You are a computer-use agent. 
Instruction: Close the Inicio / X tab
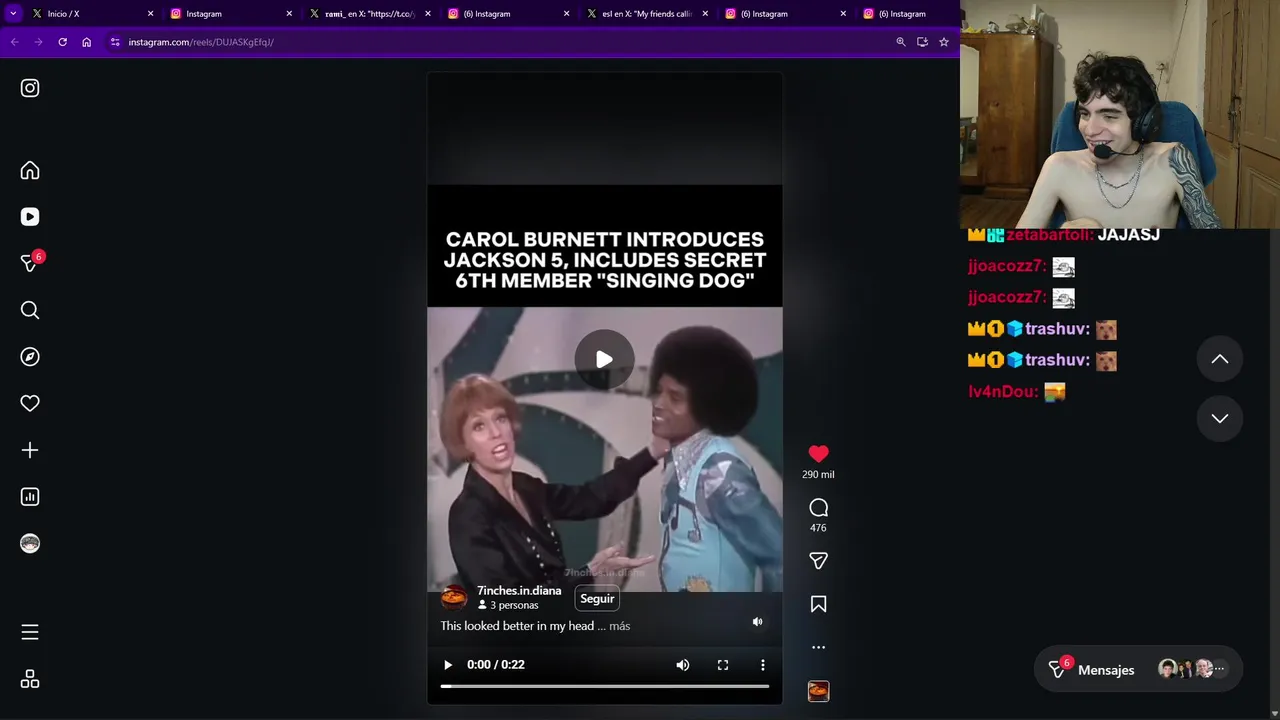point(151,14)
